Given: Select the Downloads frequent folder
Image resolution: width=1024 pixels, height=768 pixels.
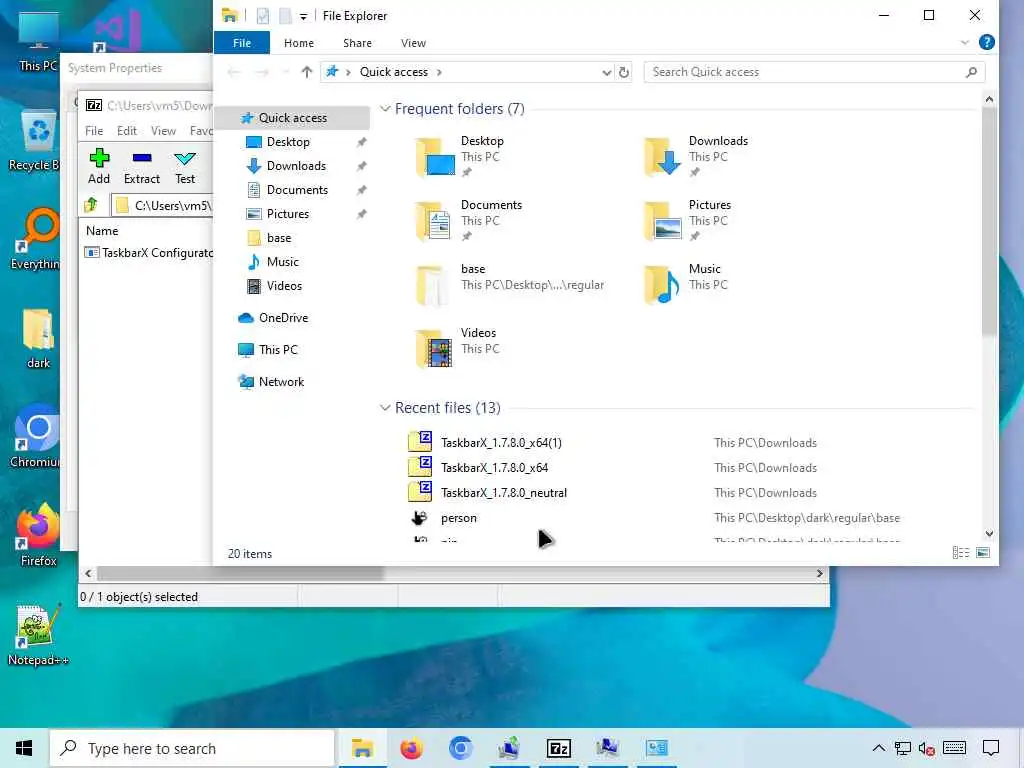Looking at the screenshot, I should (696, 156).
